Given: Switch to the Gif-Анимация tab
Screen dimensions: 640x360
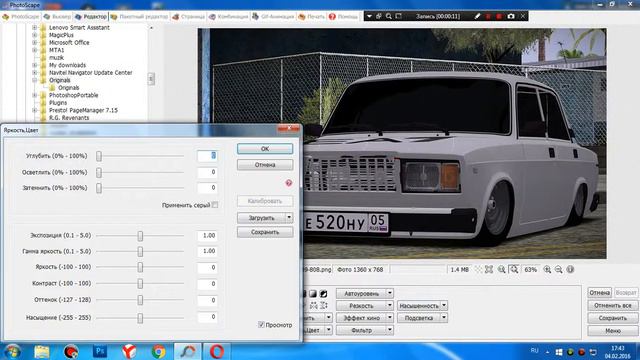Looking at the screenshot, I should coord(273,17).
